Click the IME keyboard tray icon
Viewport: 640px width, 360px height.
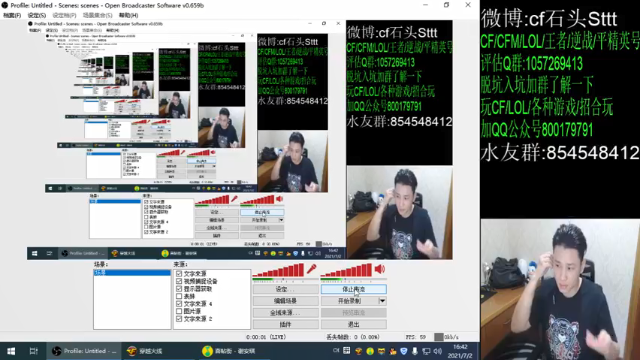click(347, 351)
